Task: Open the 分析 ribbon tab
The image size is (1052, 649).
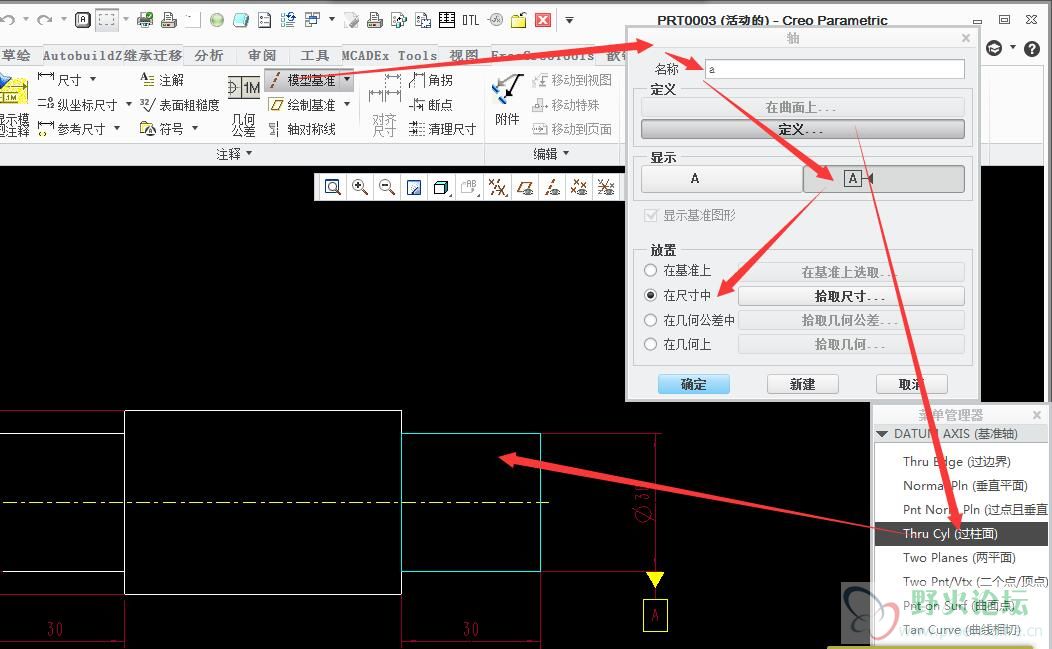Action: 209,55
